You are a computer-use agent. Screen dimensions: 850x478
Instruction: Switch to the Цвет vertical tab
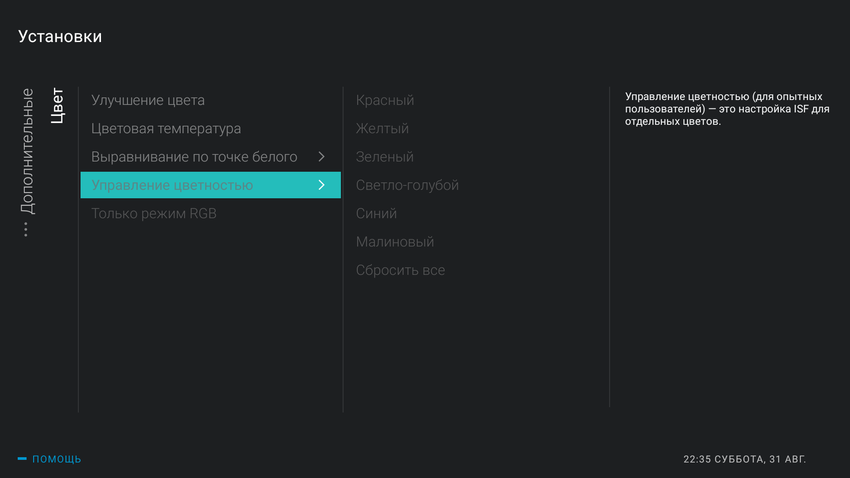coord(57,106)
